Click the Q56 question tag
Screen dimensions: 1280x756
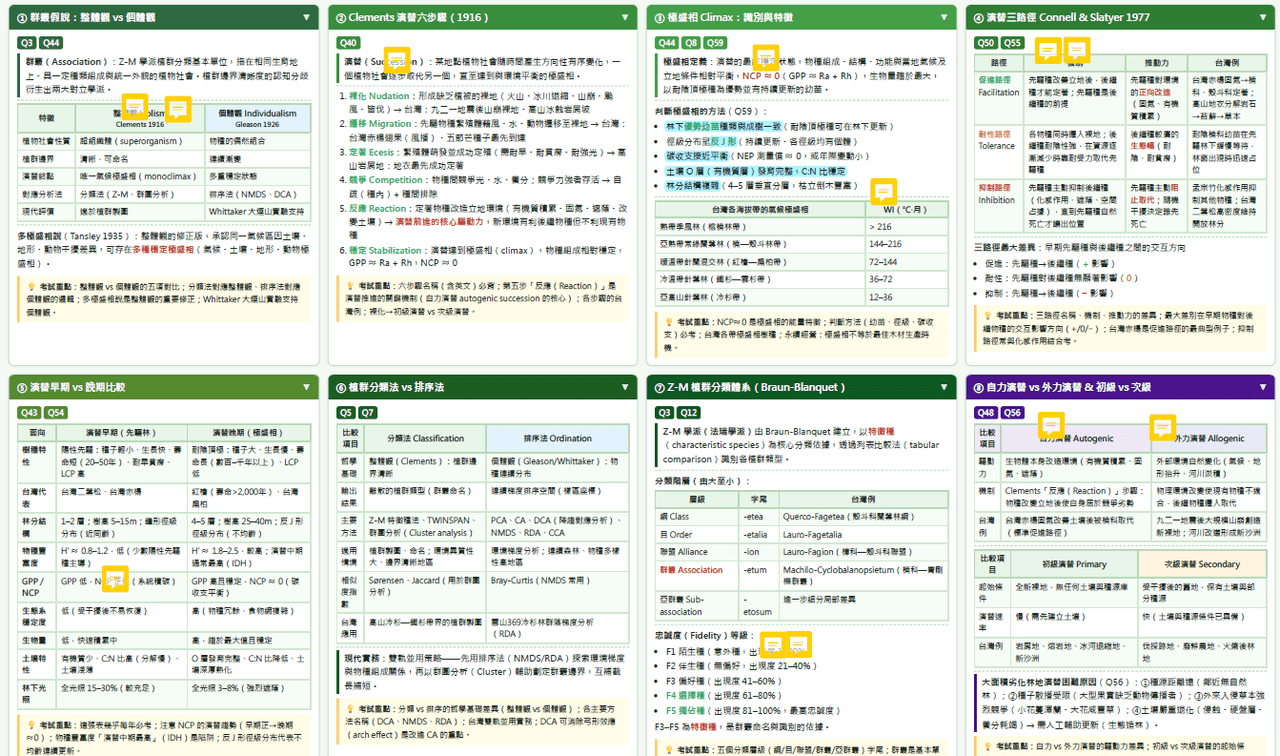click(1012, 412)
